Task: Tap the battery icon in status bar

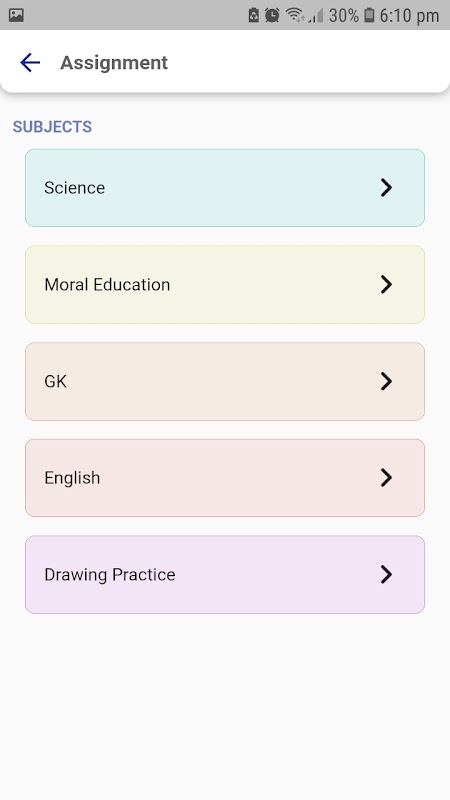Action: (369, 15)
